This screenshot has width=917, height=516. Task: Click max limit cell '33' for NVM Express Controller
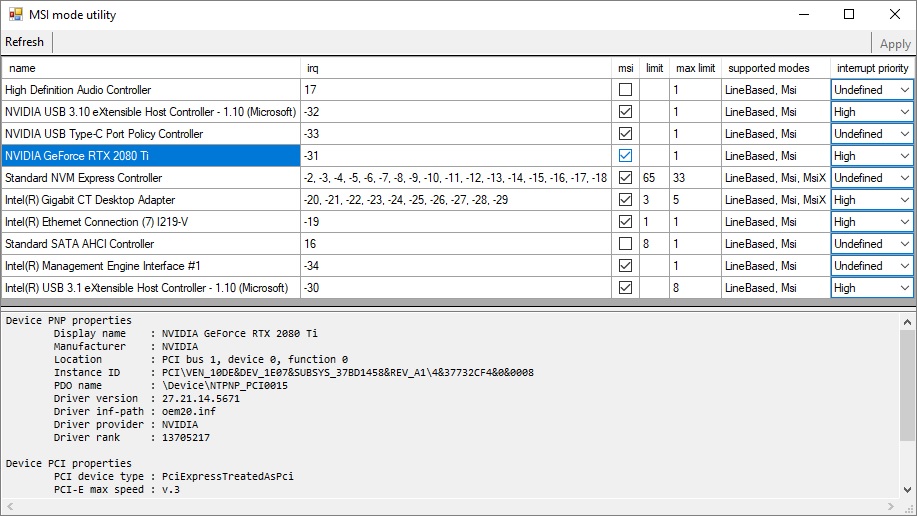(x=695, y=178)
